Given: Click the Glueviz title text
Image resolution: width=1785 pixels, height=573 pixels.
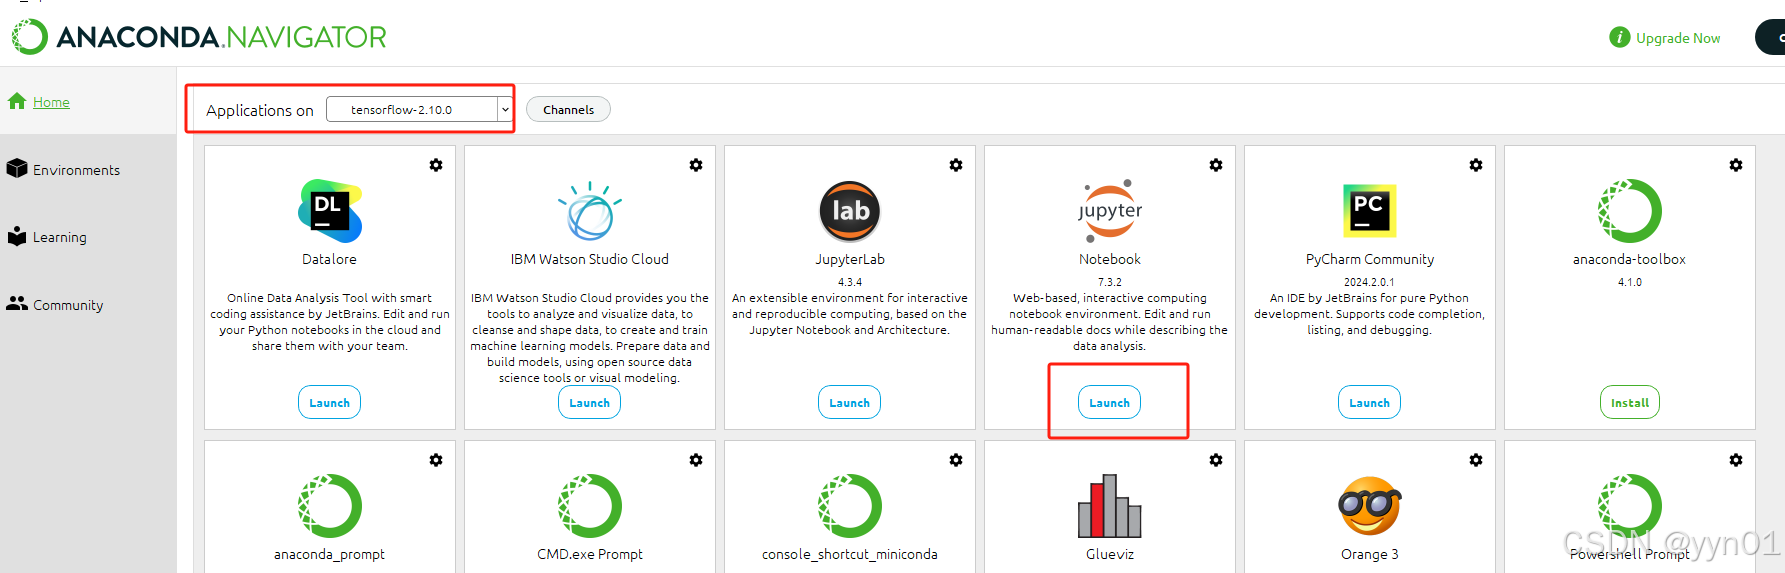Looking at the screenshot, I should click(x=1110, y=554).
